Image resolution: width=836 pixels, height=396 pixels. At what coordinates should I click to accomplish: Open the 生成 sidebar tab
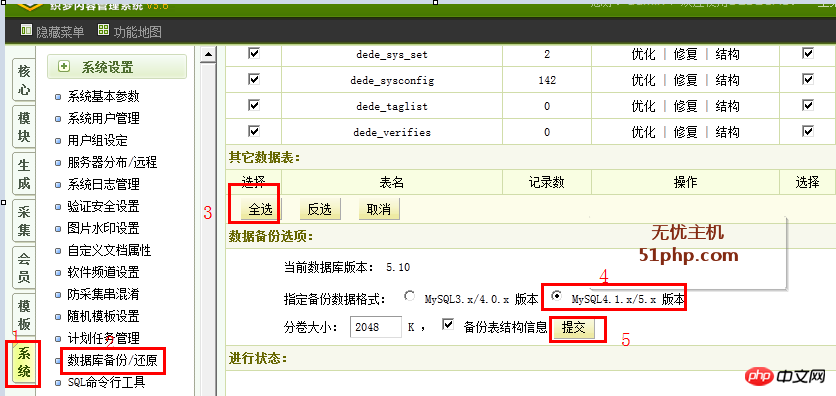[x=24, y=173]
